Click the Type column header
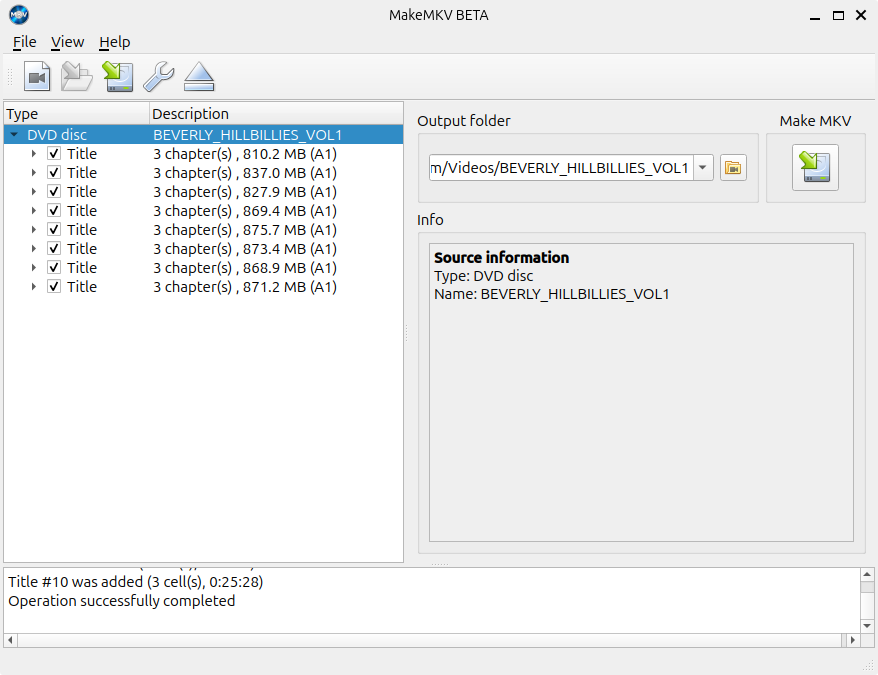This screenshot has height=675, width=878. [22, 114]
